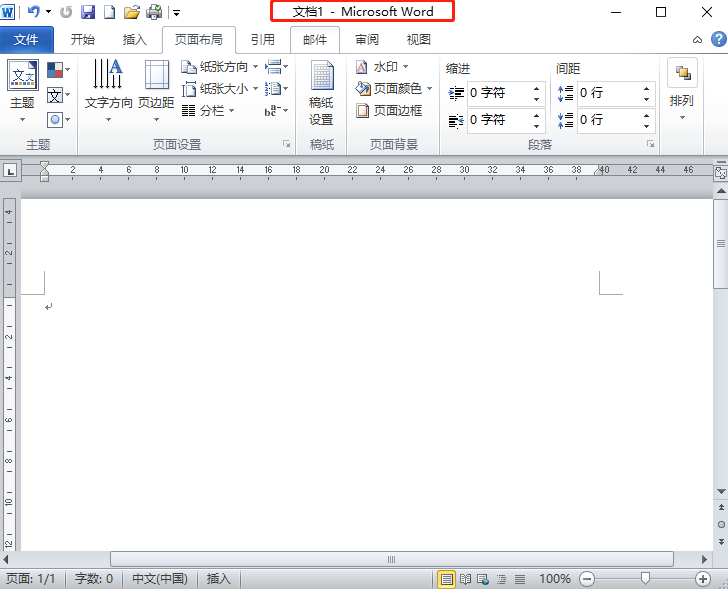Click the horizontal scrollbar right arrow
Image resolution: width=728 pixels, height=589 pixels.
704,559
